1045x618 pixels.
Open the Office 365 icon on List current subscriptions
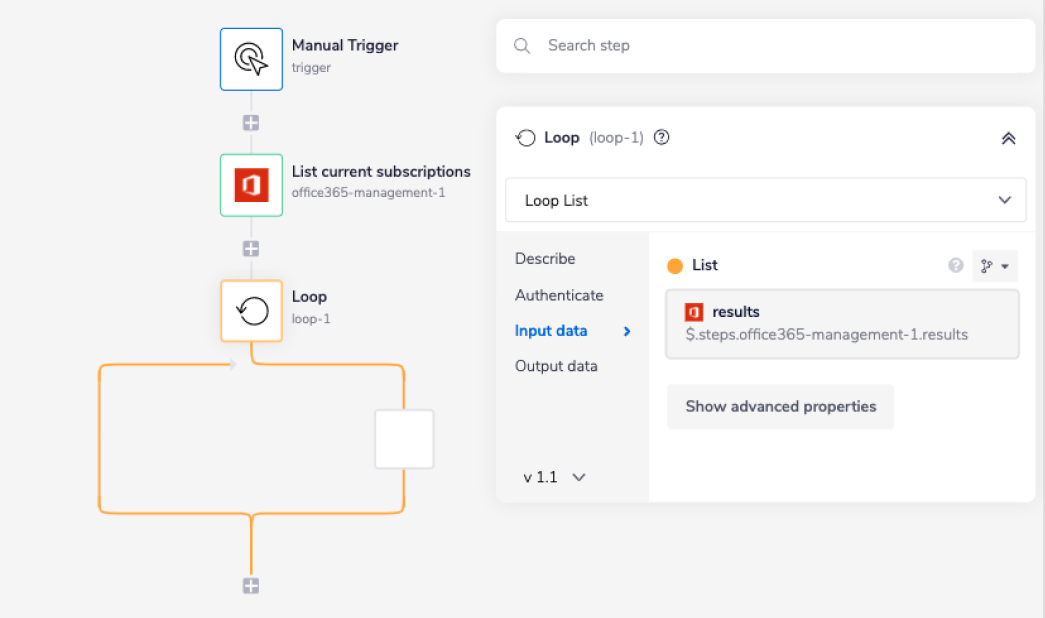[251, 185]
